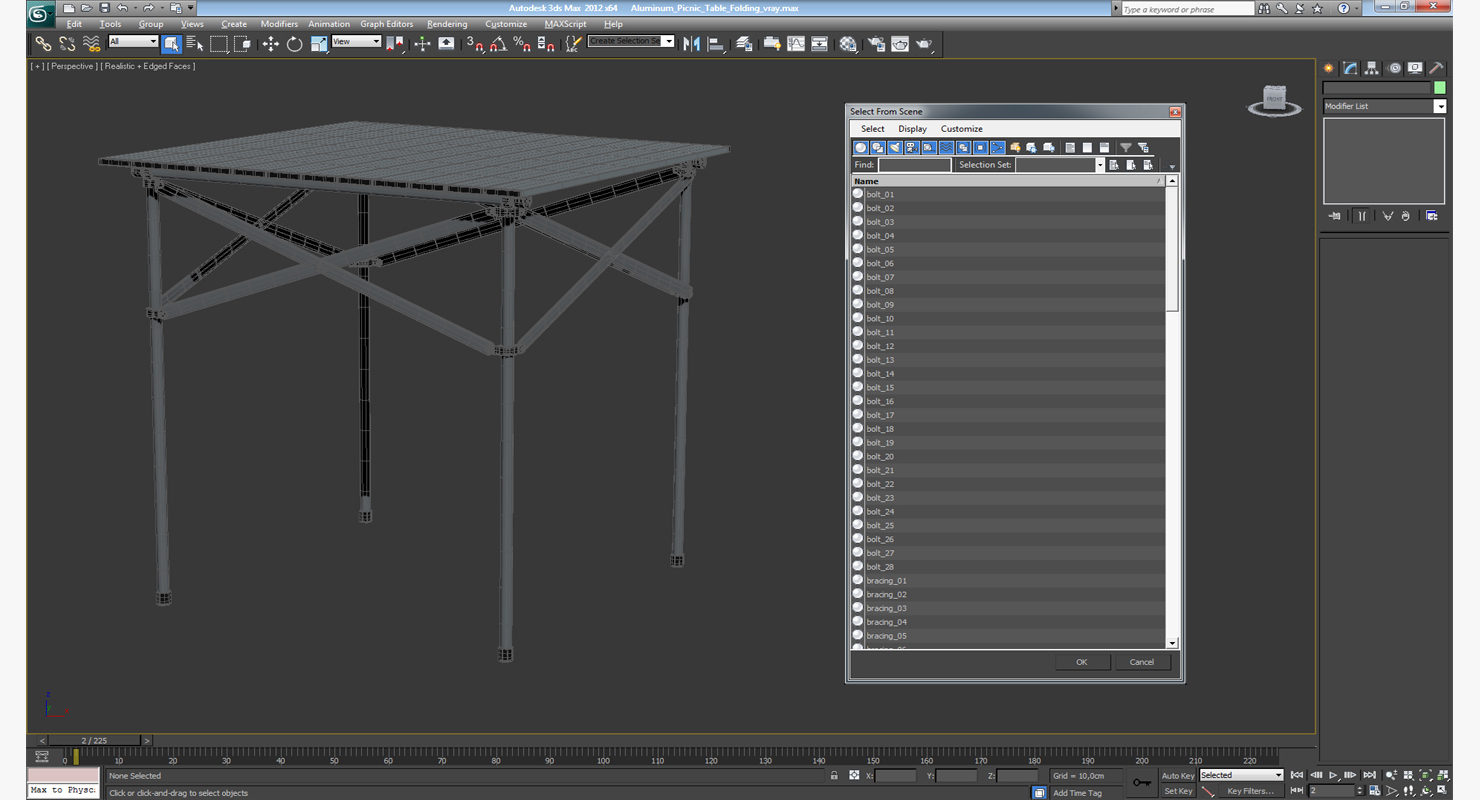Open the Edit menu
Screen dimensions: 1480x800
coord(74,24)
